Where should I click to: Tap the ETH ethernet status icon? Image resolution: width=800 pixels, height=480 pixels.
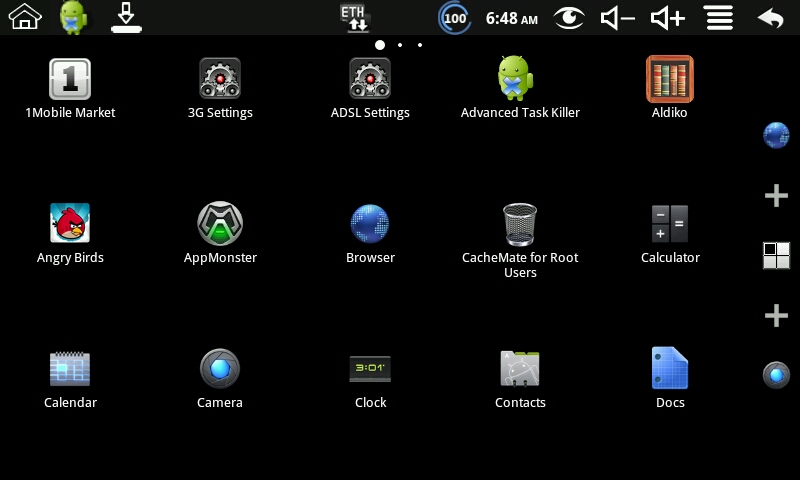[x=354, y=17]
